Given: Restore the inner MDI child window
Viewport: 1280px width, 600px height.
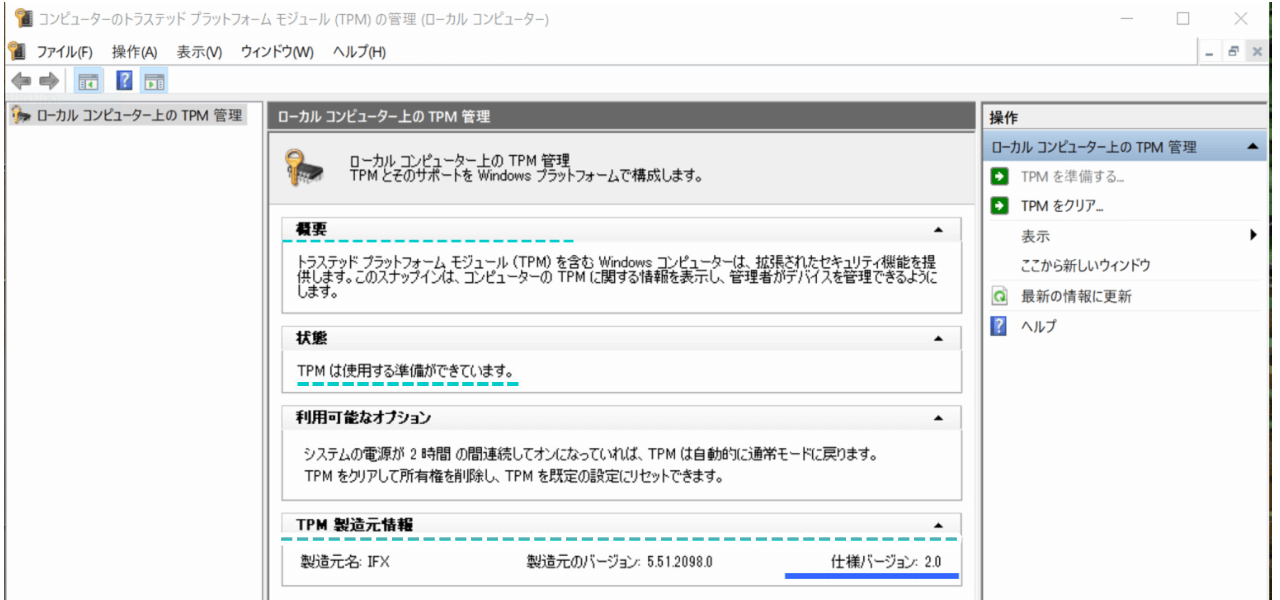Looking at the screenshot, I should pyautogui.click(x=1235, y=52).
